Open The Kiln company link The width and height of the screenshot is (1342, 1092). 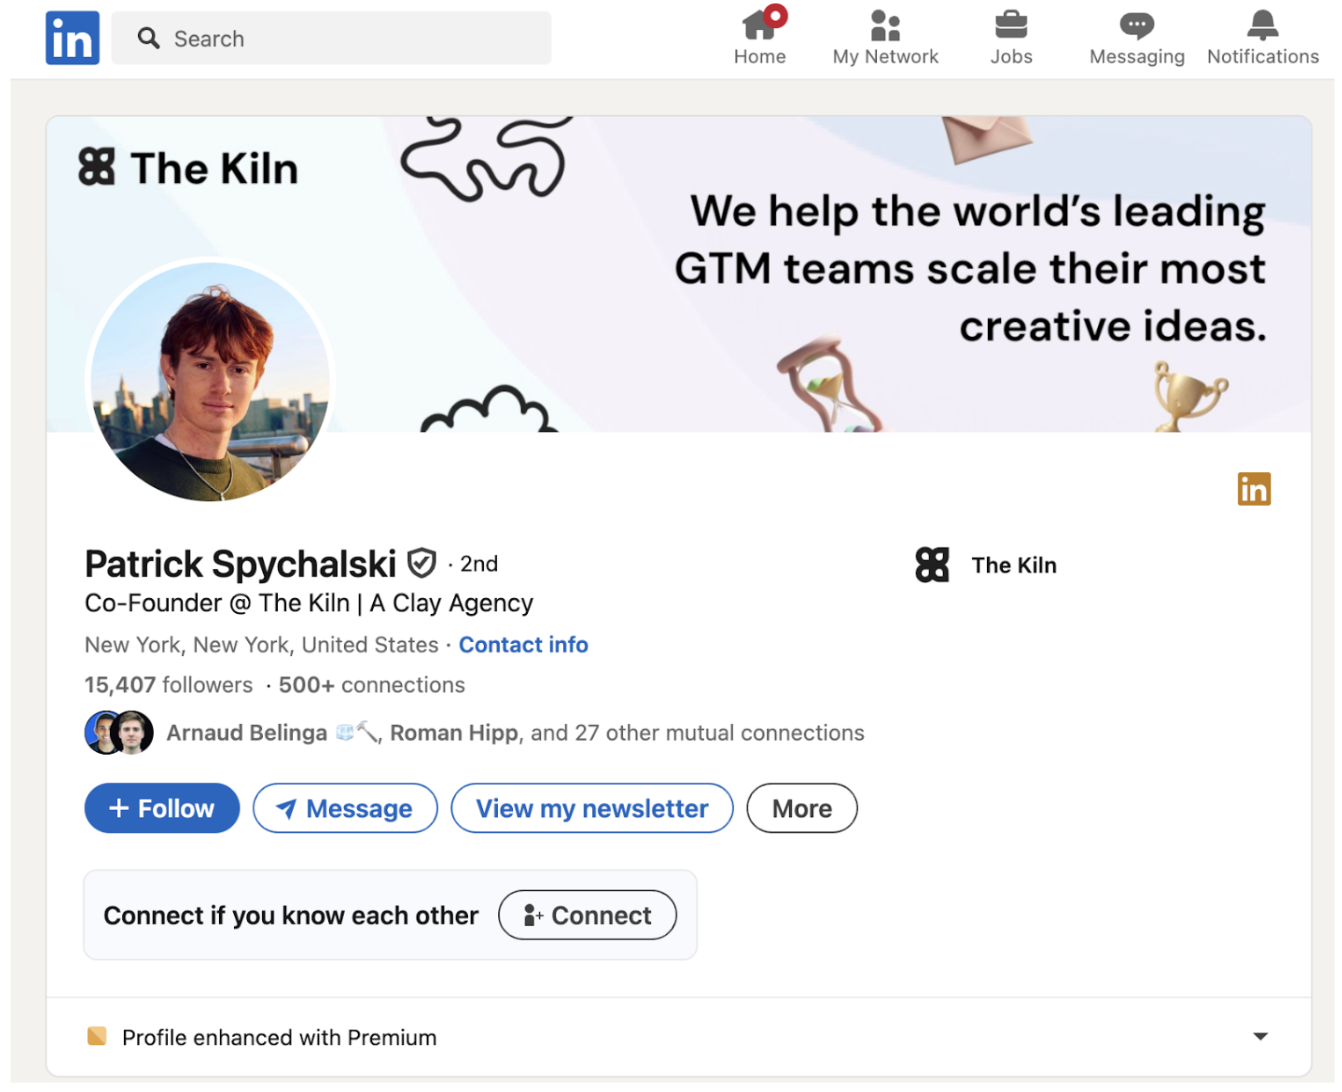(x=1014, y=565)
